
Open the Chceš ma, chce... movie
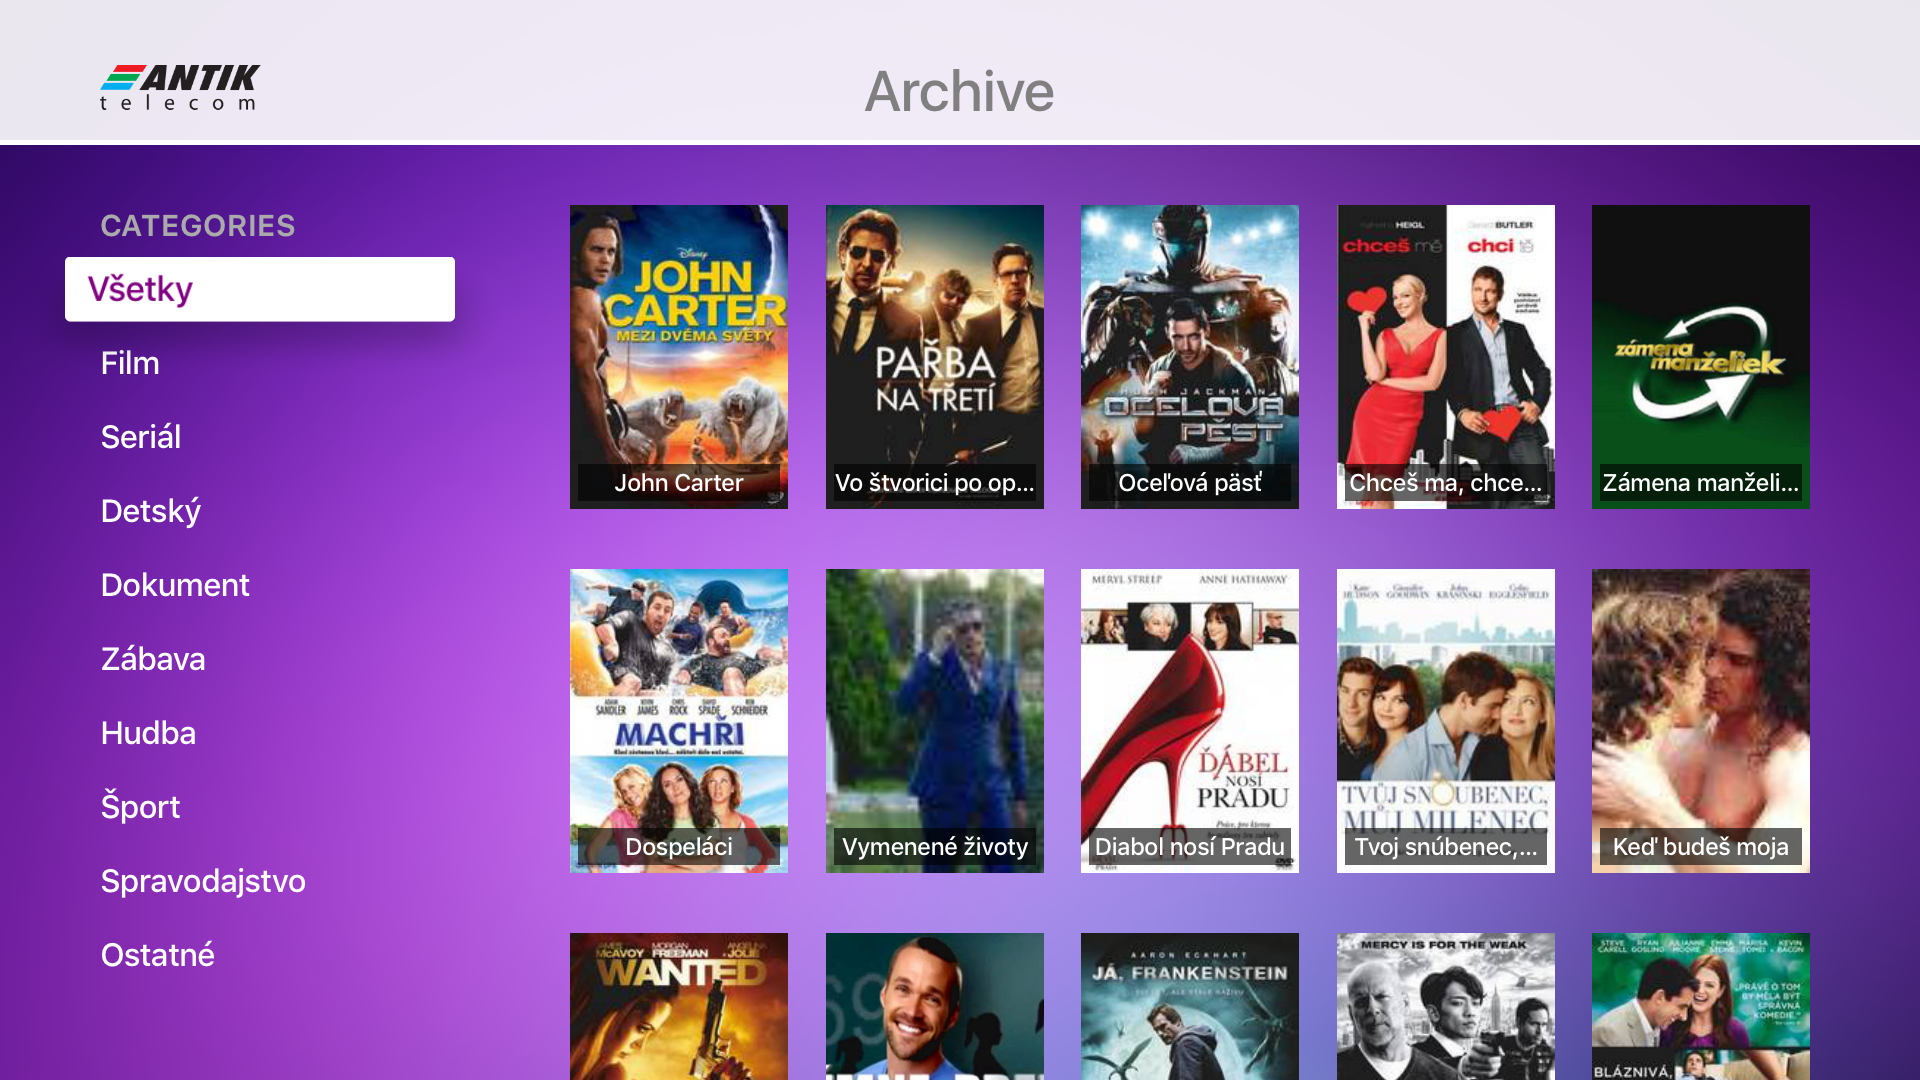1446,357
